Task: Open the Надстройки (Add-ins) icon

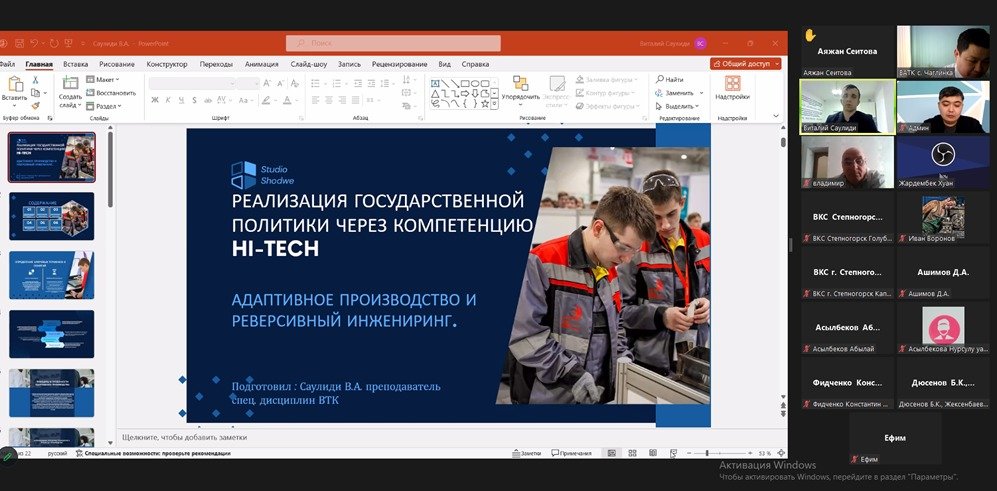Action: 732,85
